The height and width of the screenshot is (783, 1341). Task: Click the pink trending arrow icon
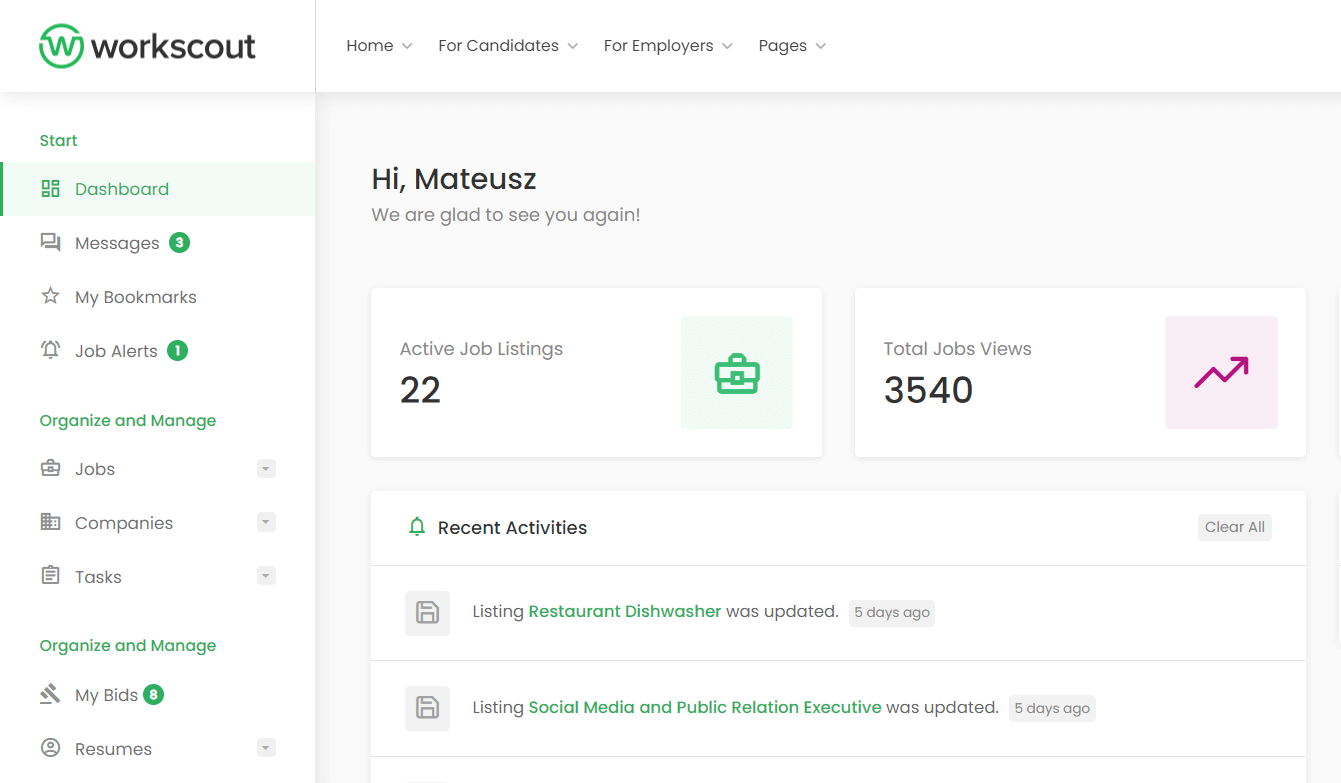[1221, 373]
